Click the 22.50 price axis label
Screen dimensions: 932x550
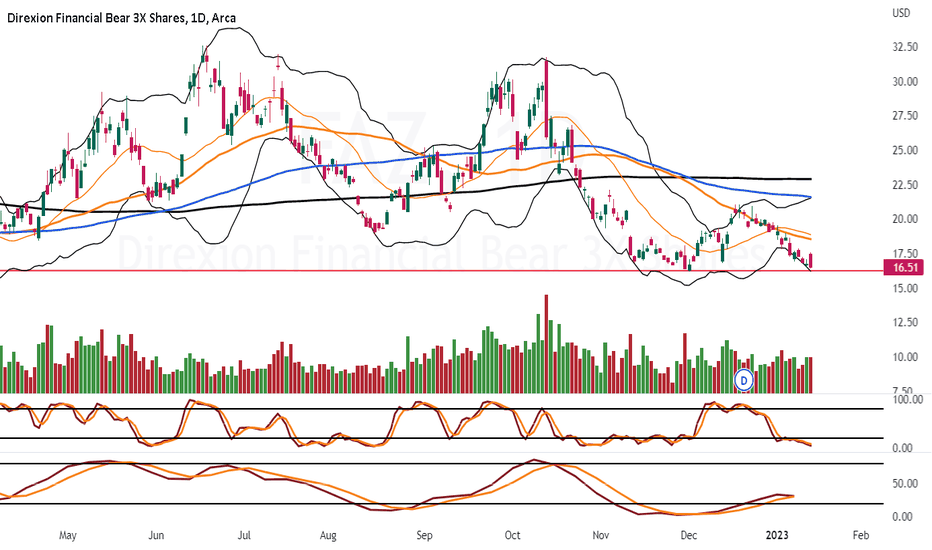pyautogui.click(x=905, y=185)
